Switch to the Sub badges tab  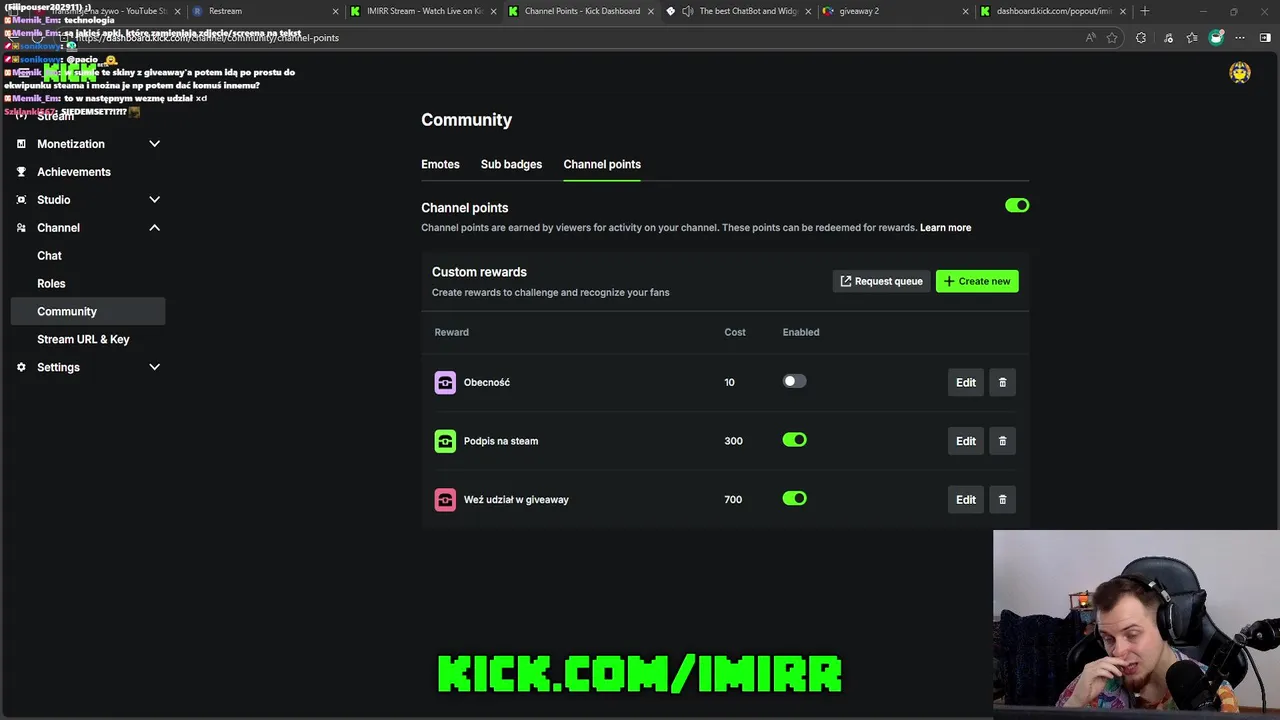(x=511, y=164)
